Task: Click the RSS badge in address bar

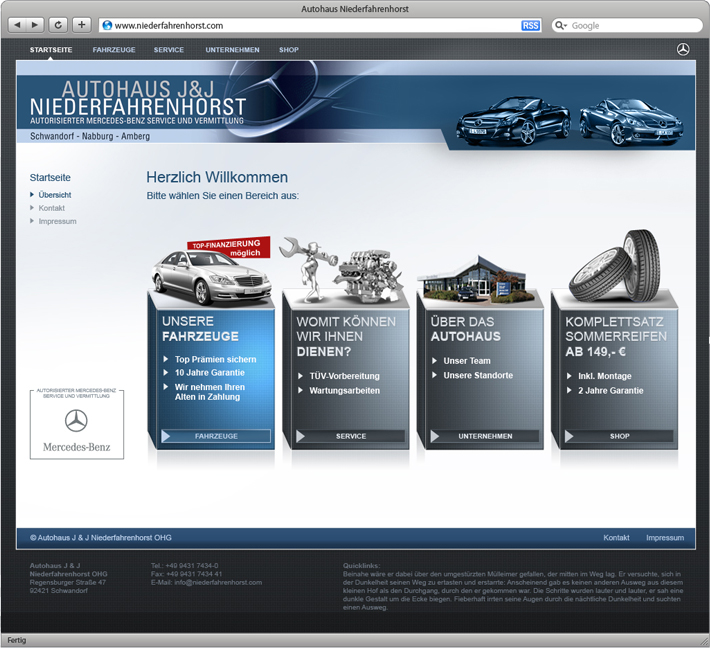Action: 530,25
